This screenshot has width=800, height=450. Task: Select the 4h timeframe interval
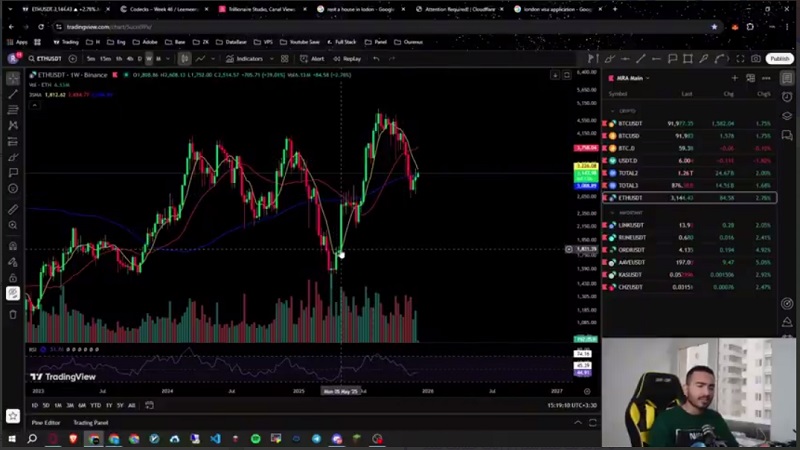(130, 59)
